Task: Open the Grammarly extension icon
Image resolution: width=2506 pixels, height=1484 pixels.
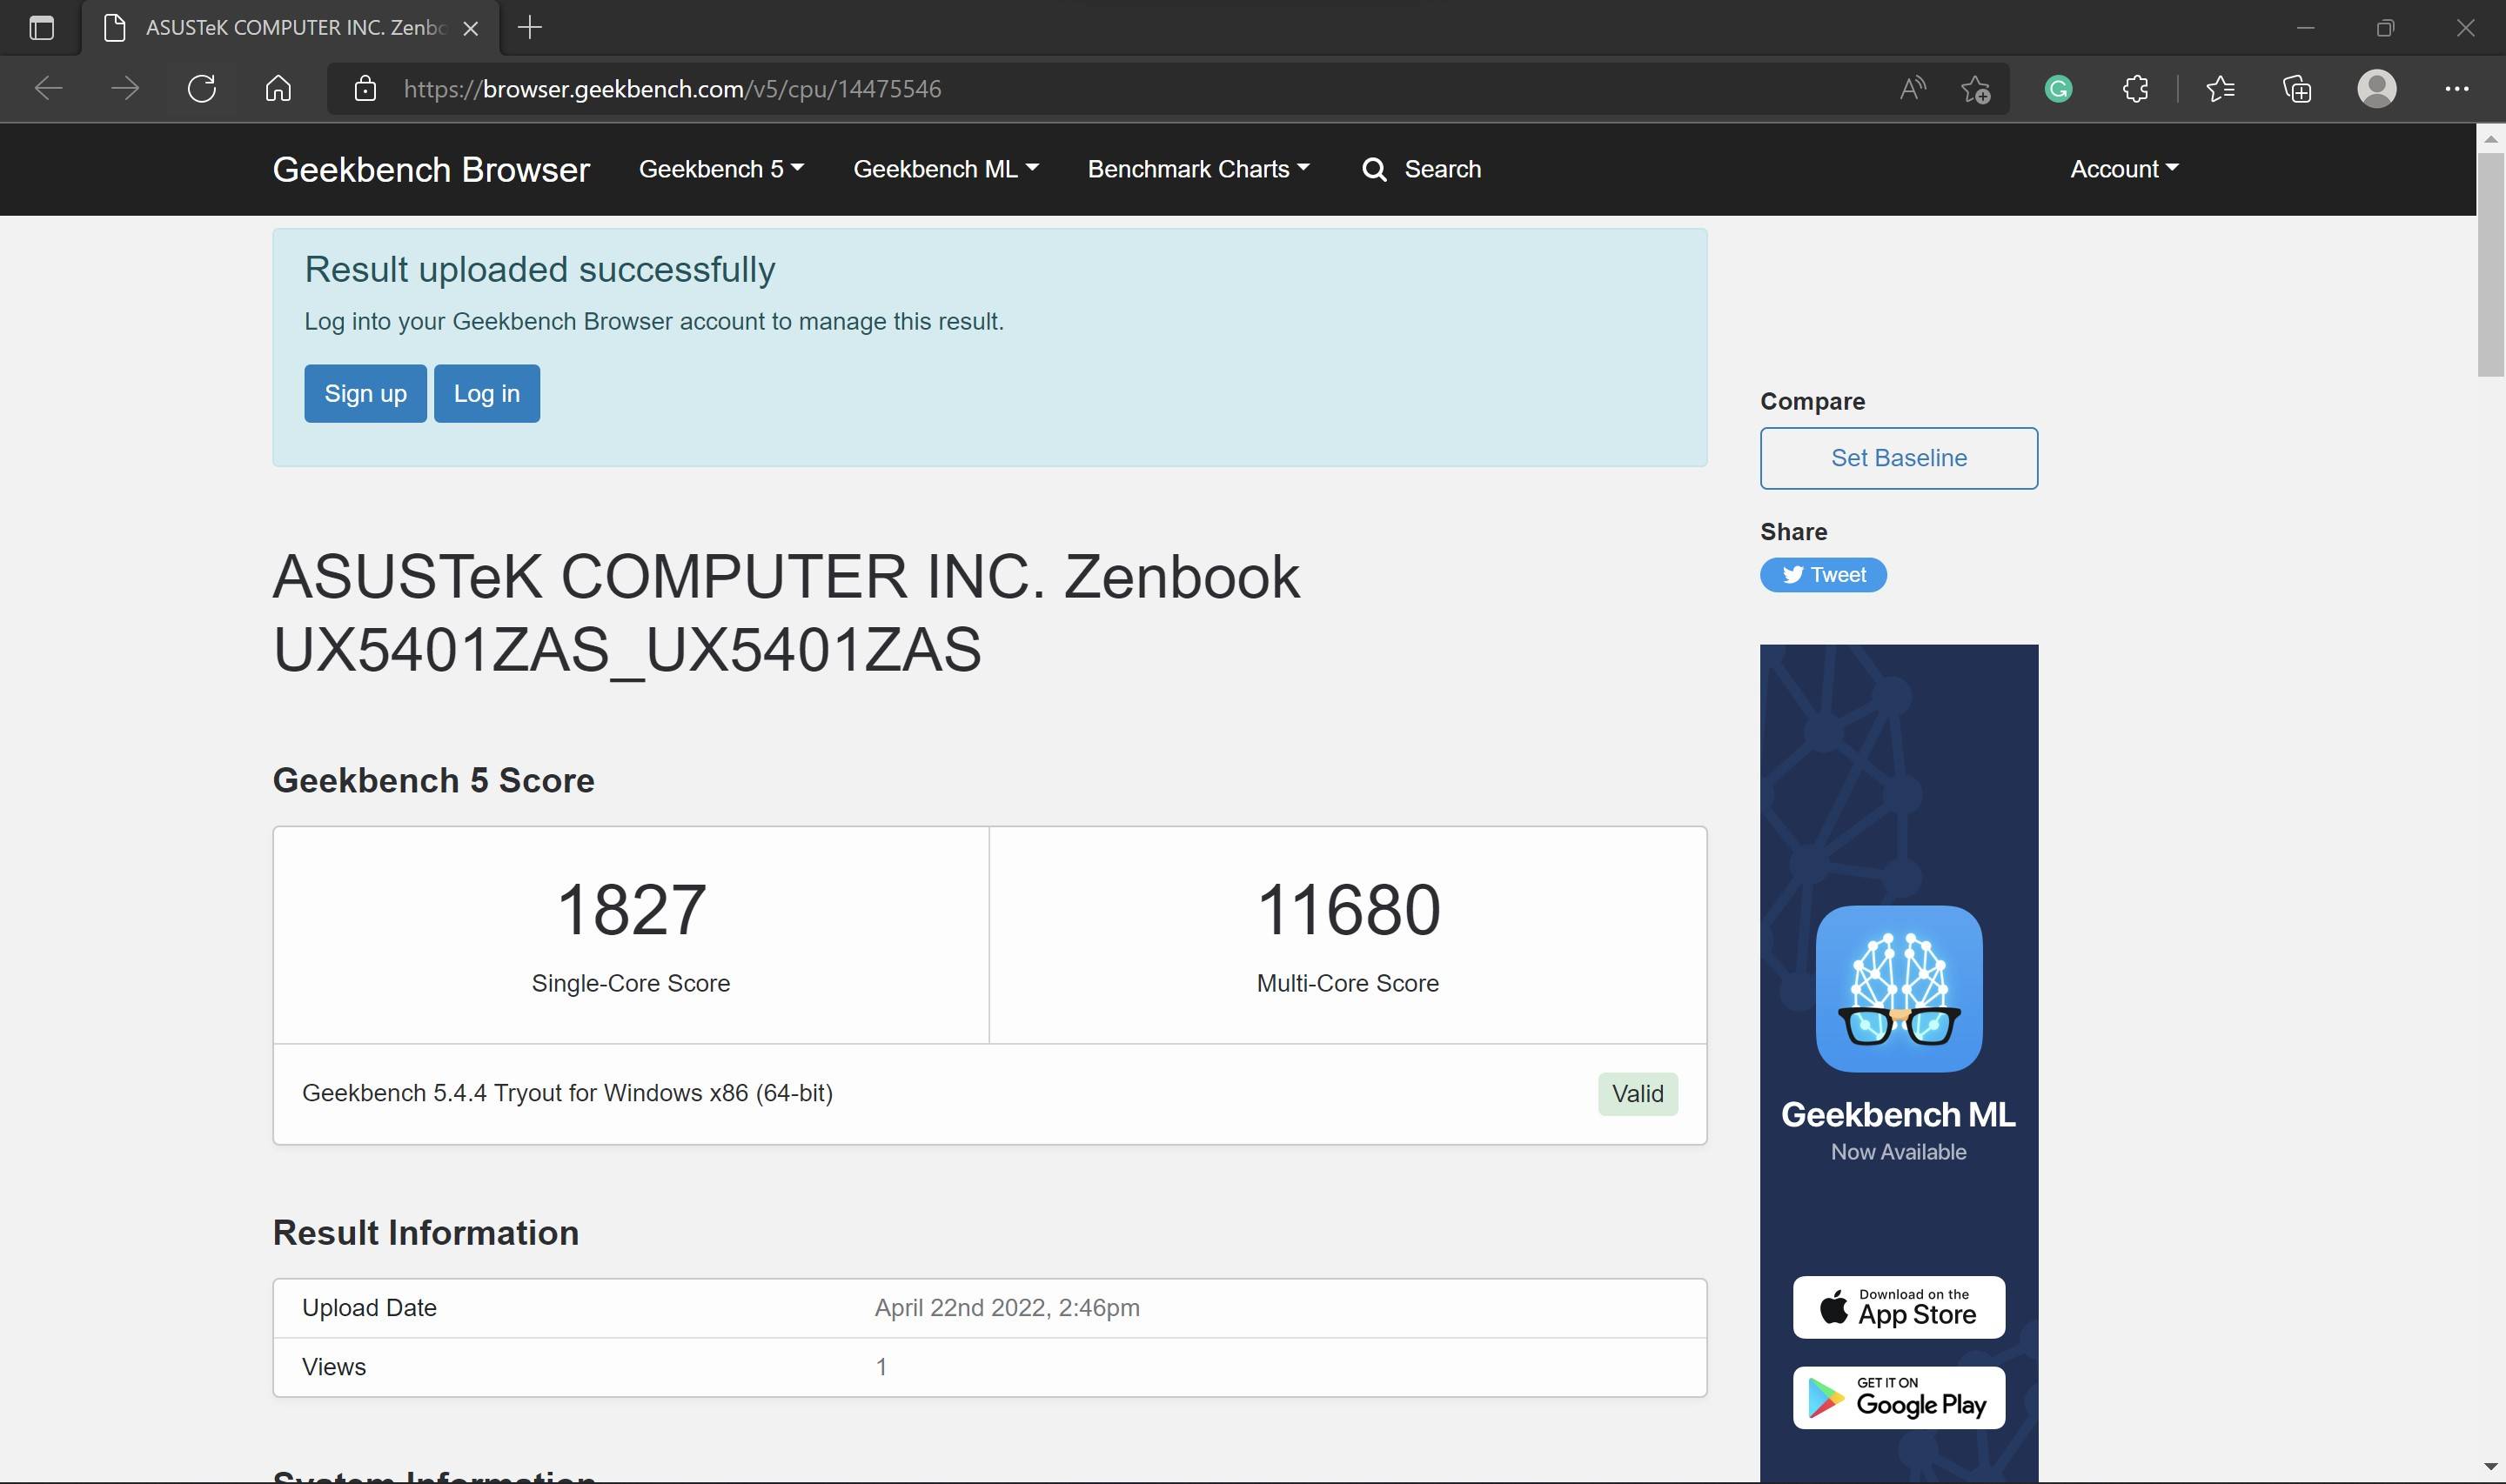Action: 2058,89
